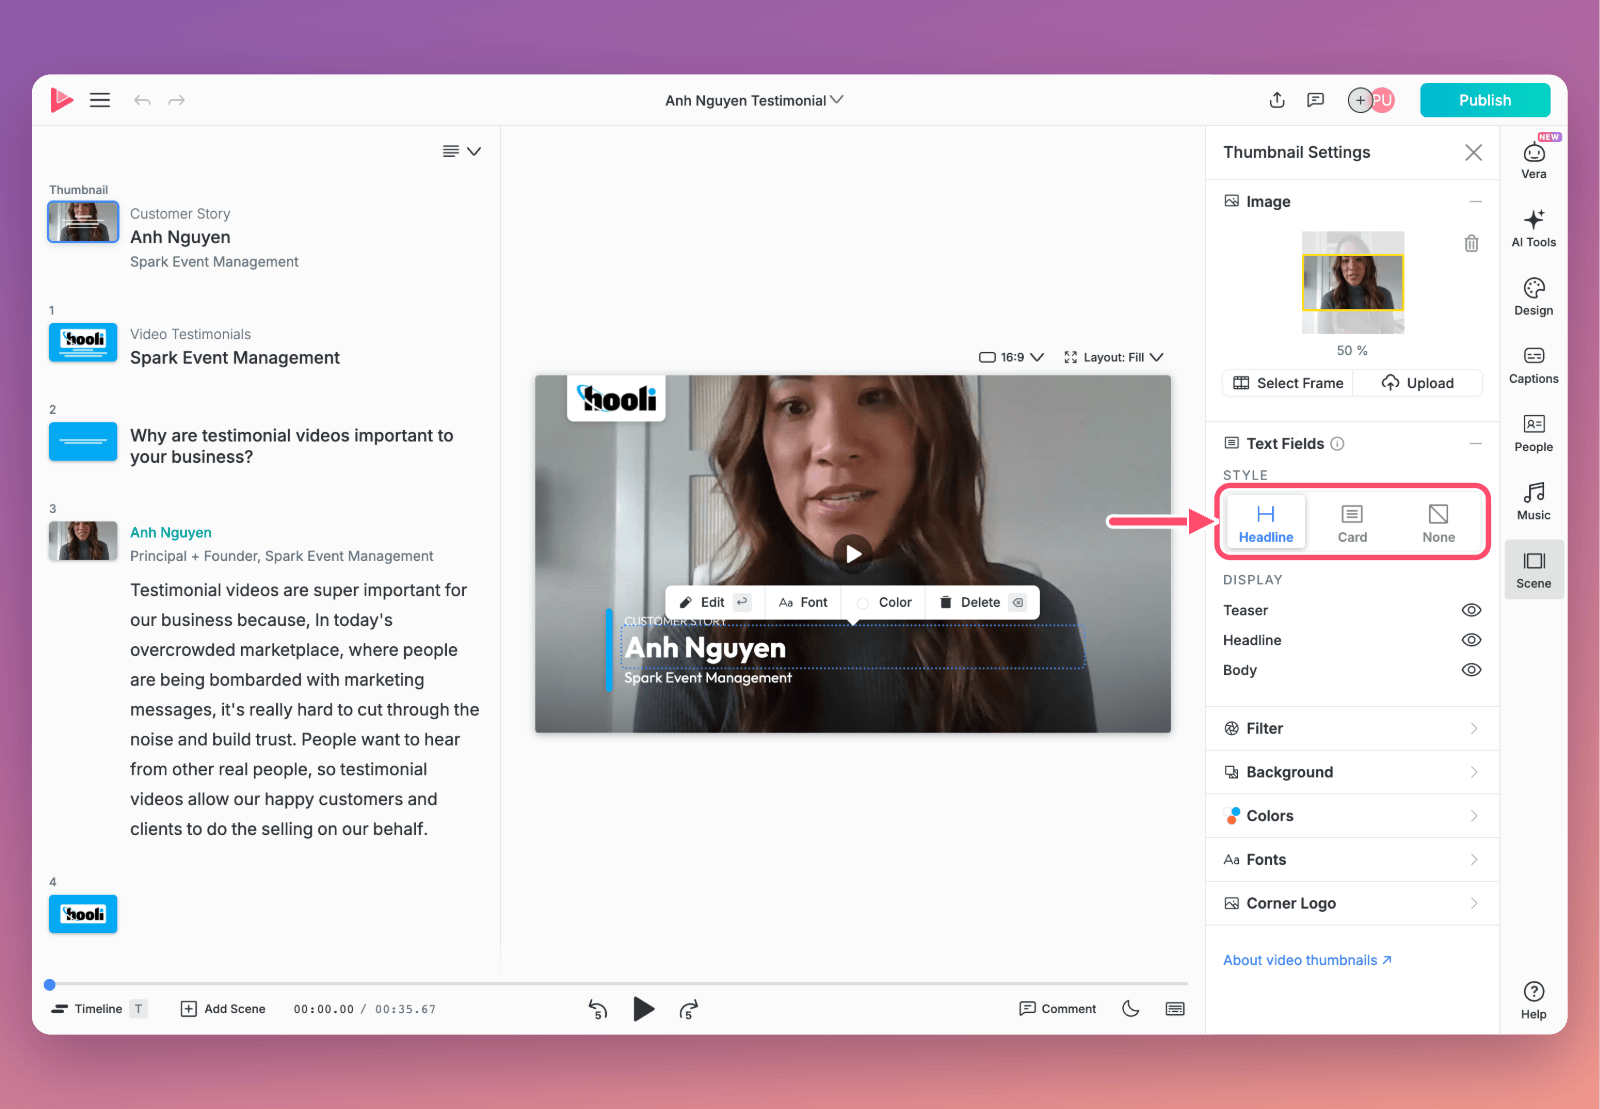Toggle dark mode moon icon

click(1131, 1009)
